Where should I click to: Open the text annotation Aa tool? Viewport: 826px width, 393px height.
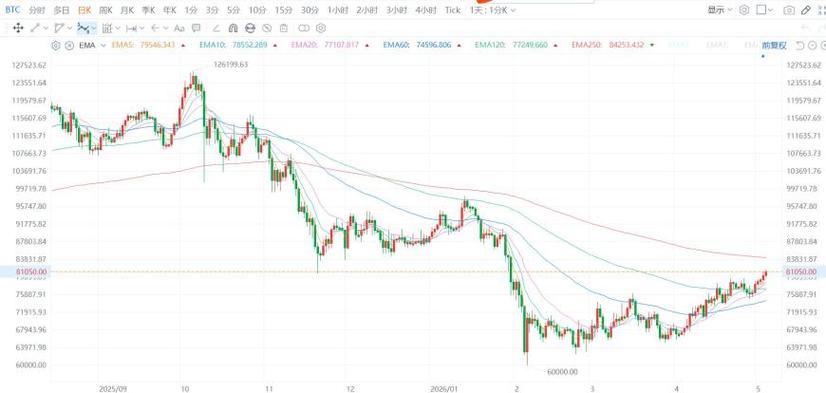179,28
